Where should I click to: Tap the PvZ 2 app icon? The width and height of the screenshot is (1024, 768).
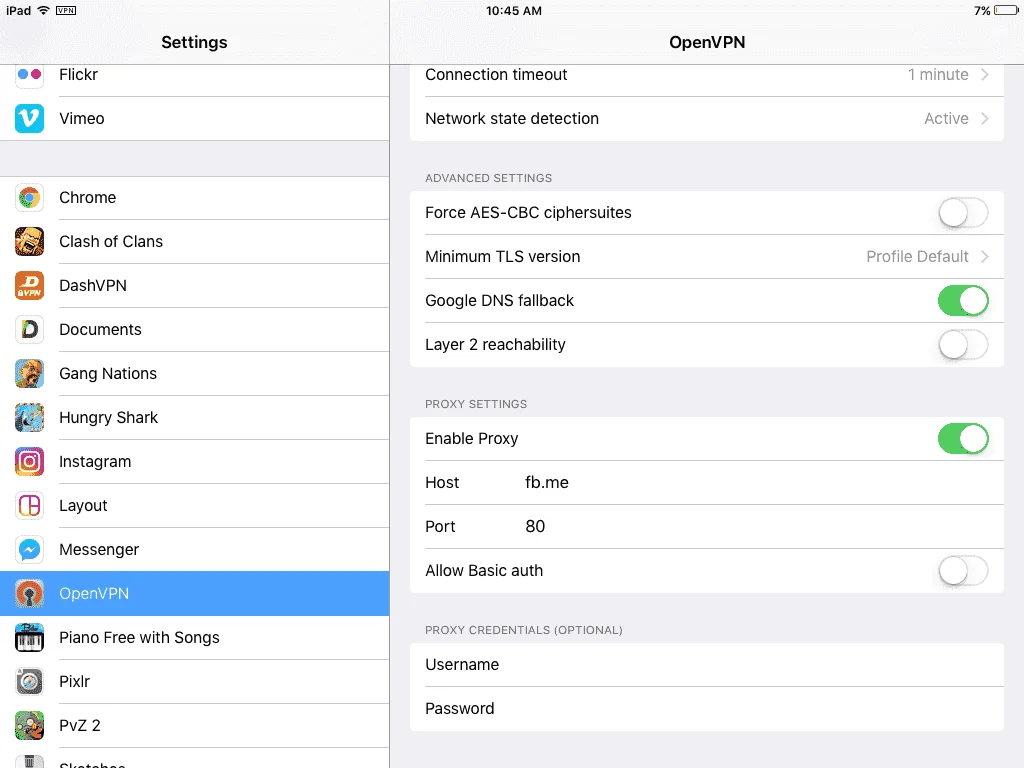pyautogui.click(x=29, y=726)
